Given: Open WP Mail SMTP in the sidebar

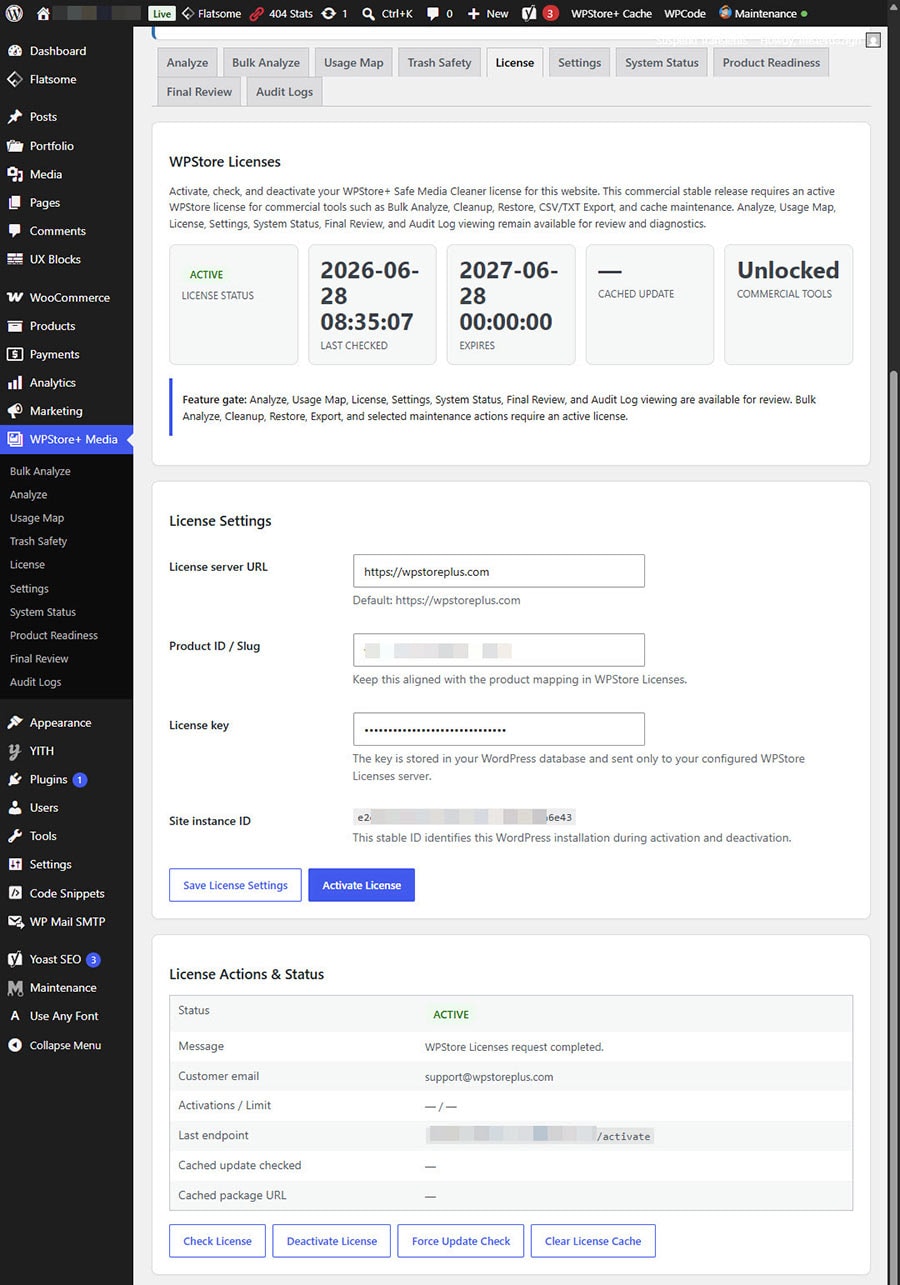Looking at the screenshot, I should point(66,922).
